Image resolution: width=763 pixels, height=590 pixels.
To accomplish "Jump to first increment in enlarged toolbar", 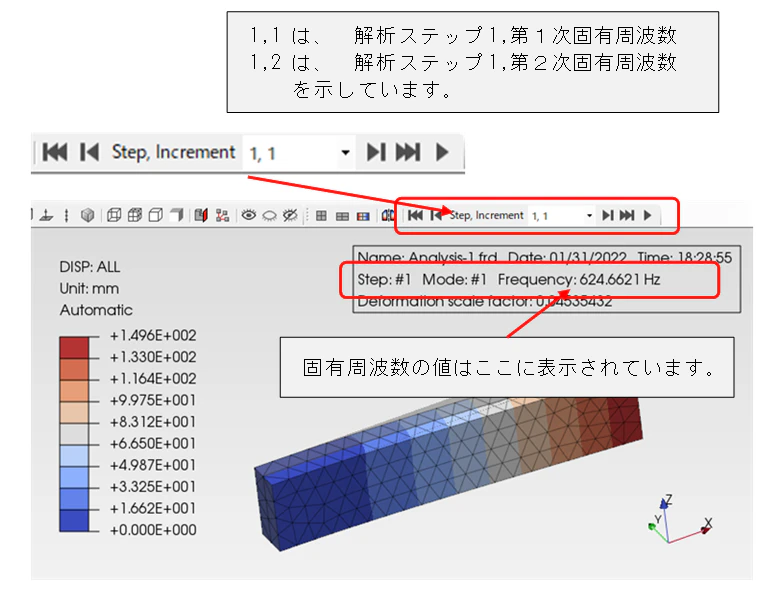I will coord(55,152).
